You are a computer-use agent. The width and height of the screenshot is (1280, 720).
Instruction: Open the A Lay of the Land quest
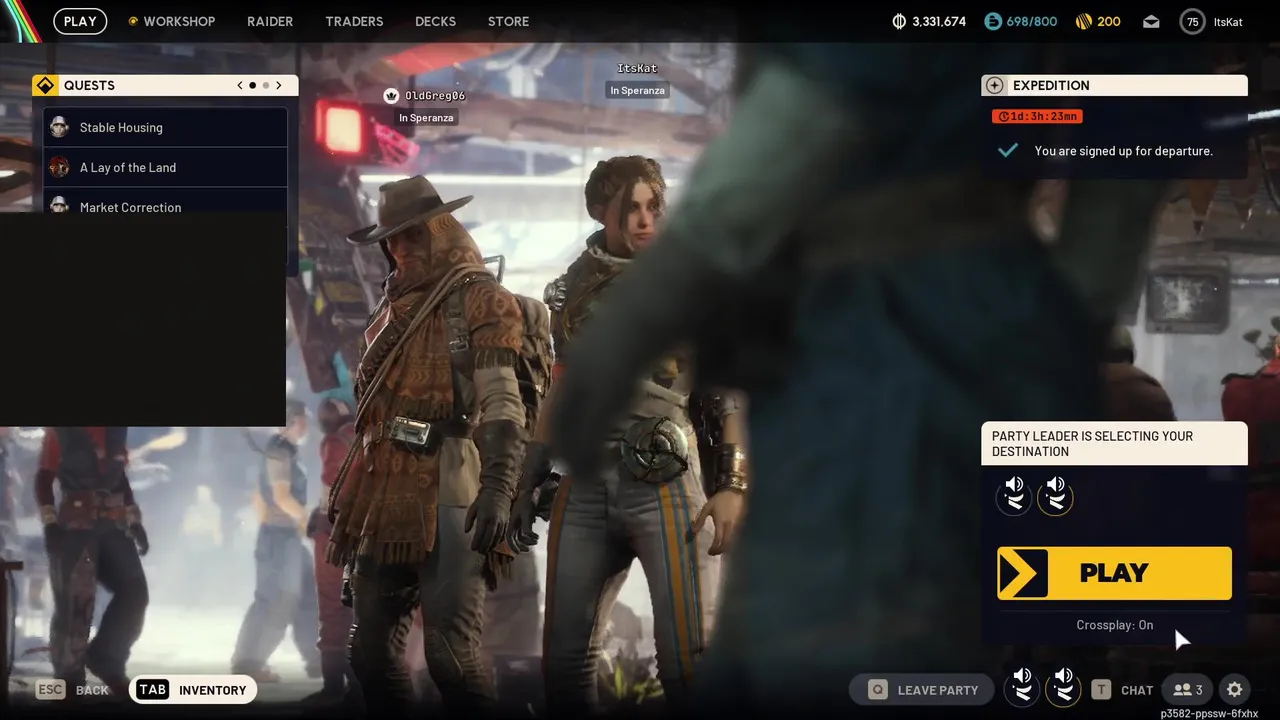click(x=165, y=167)
